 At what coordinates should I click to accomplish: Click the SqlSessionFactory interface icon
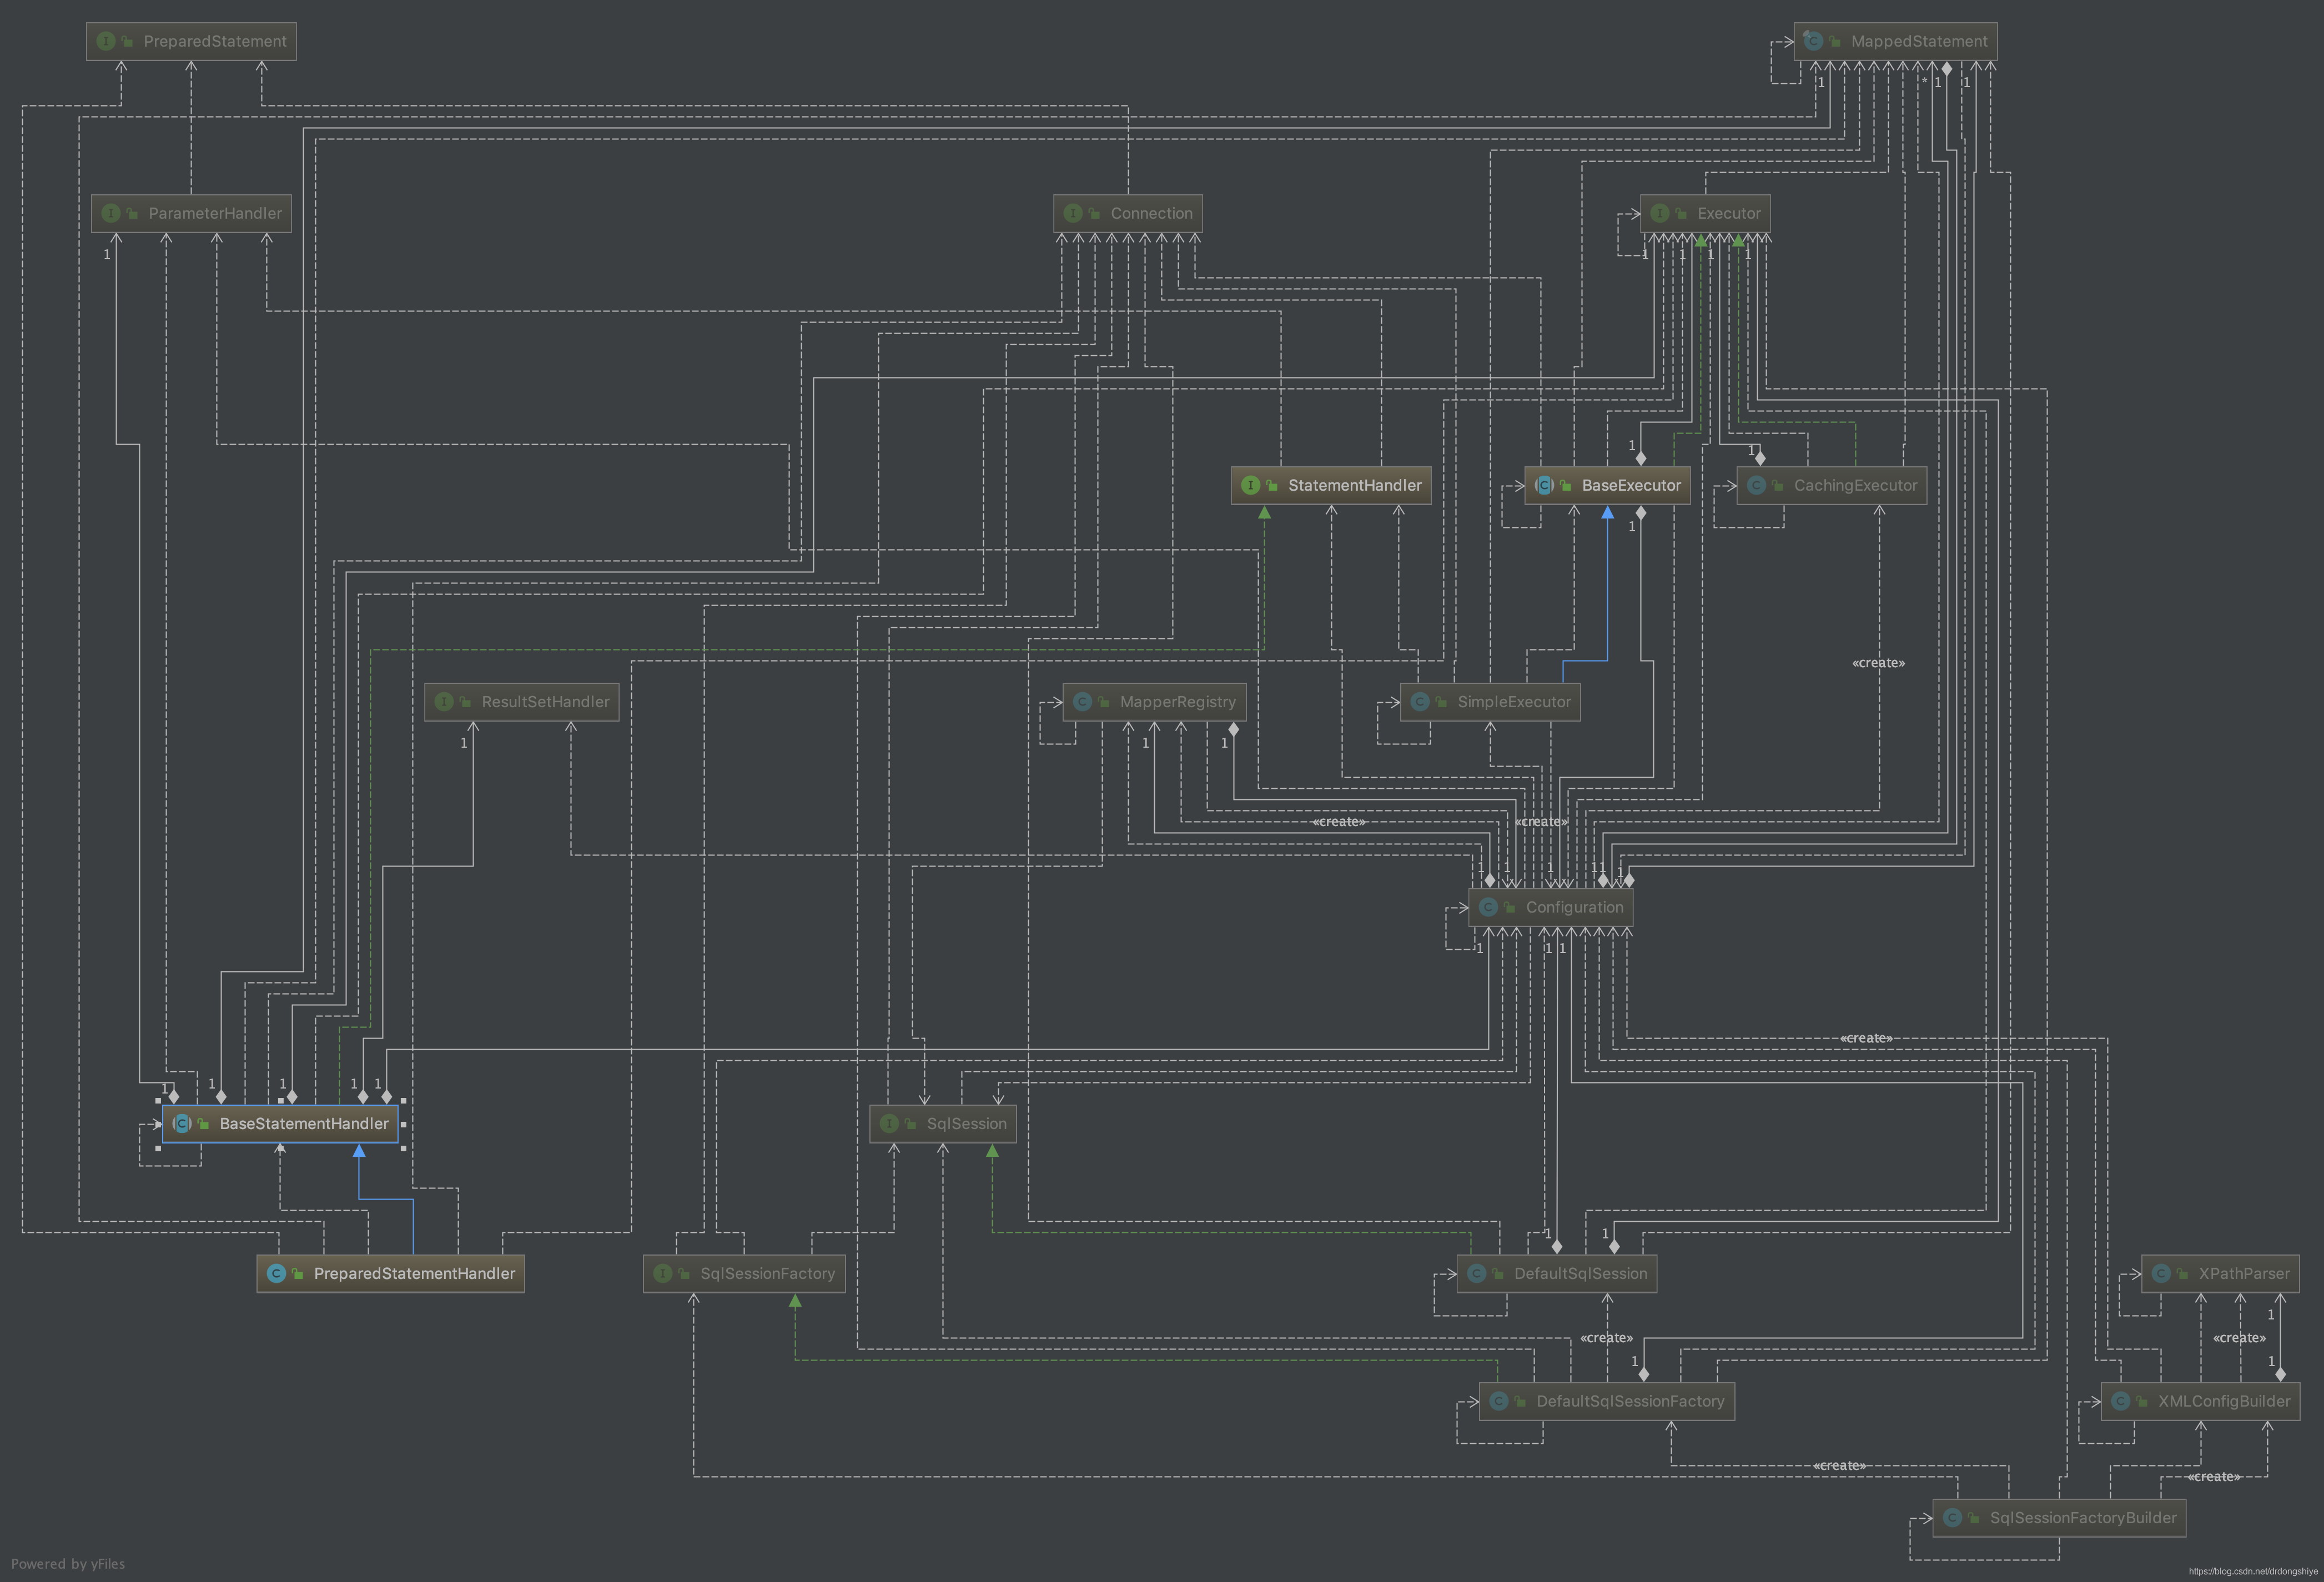[x=663, y=1273]
